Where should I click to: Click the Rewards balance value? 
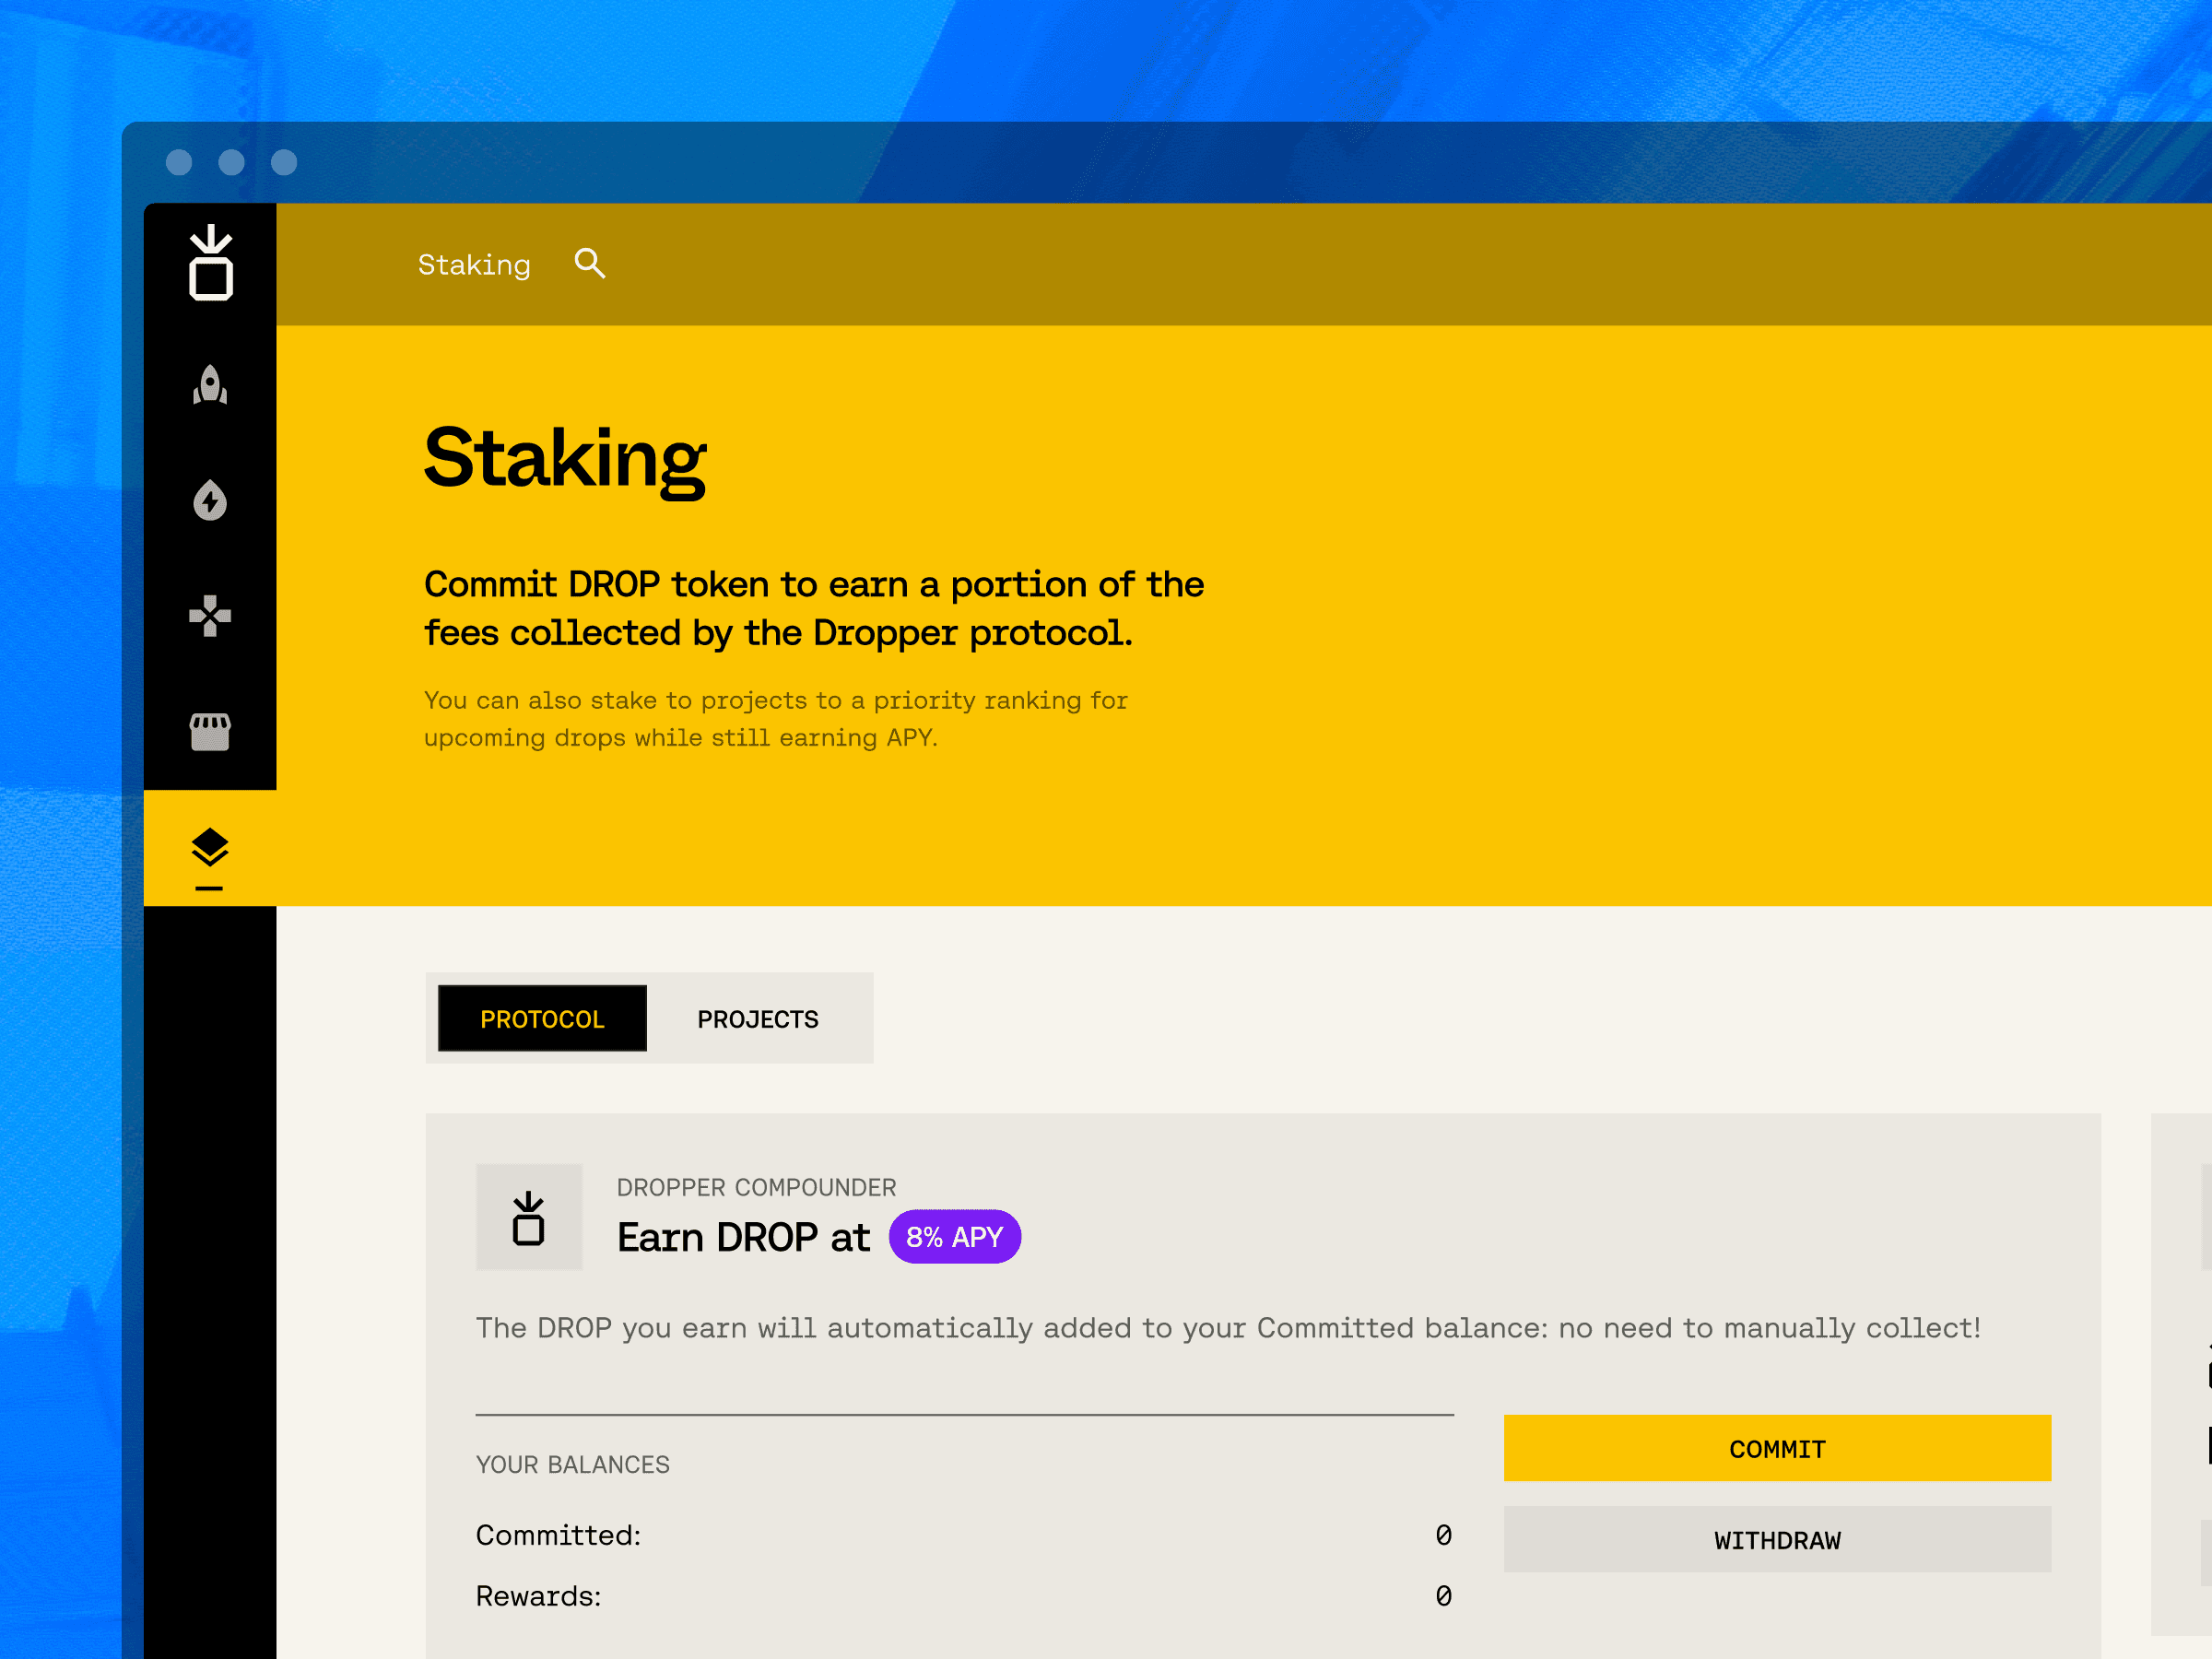pyautogui.click(x=1443, y=1595)
